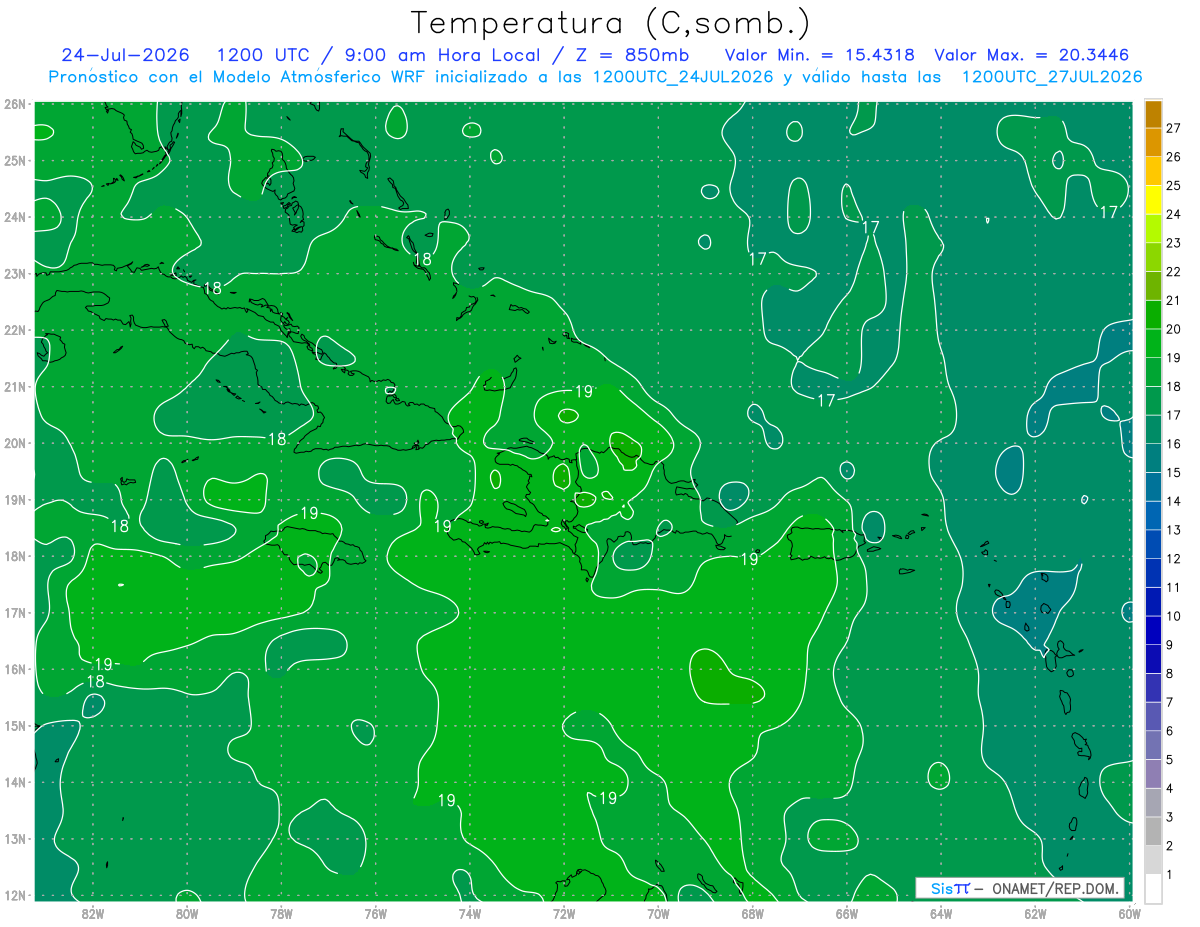Click the "74W" longitude axis label
Image resolution: width=1200 pixels, height=927 pixels.
coord(470,913)
